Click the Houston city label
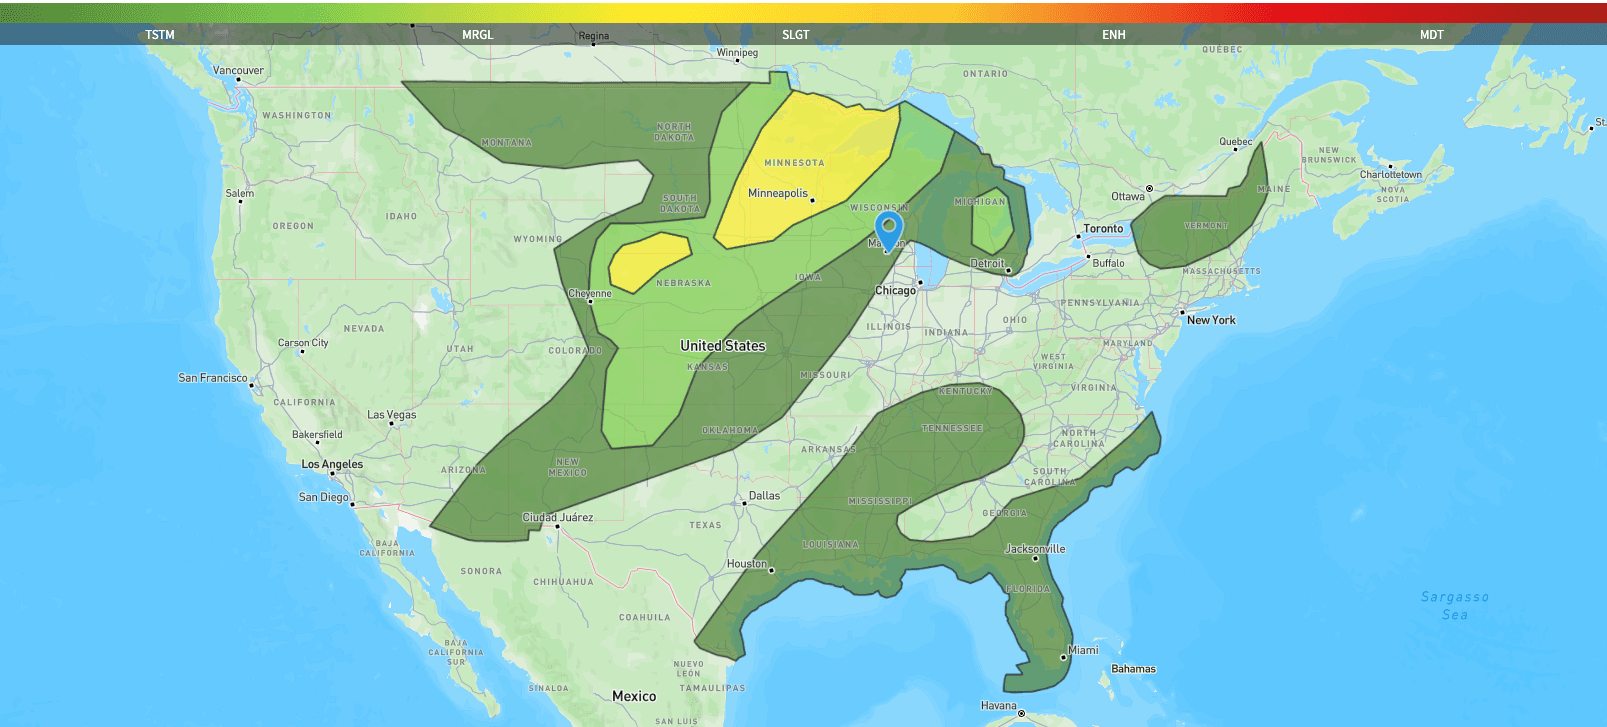The image size is (1607, 727). (747, 564)
